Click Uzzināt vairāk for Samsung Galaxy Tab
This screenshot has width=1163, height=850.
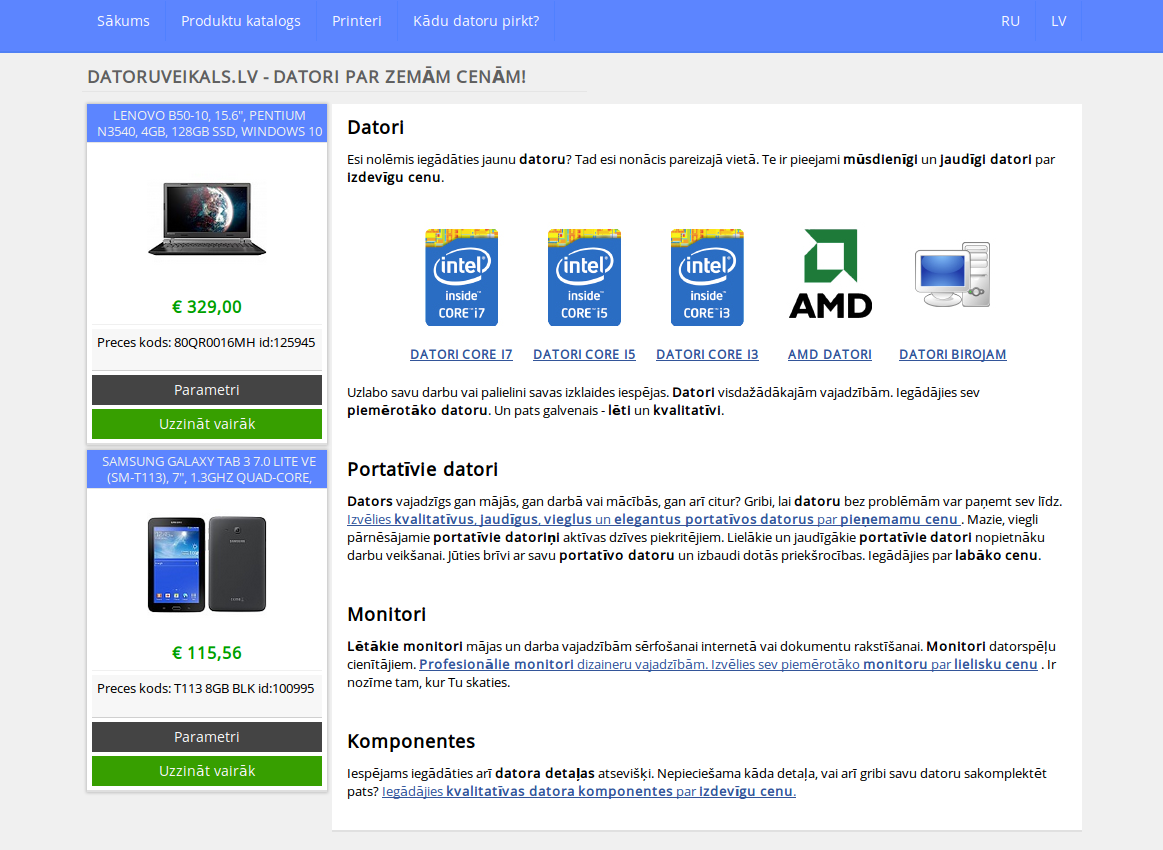click(x=207, y=771)
